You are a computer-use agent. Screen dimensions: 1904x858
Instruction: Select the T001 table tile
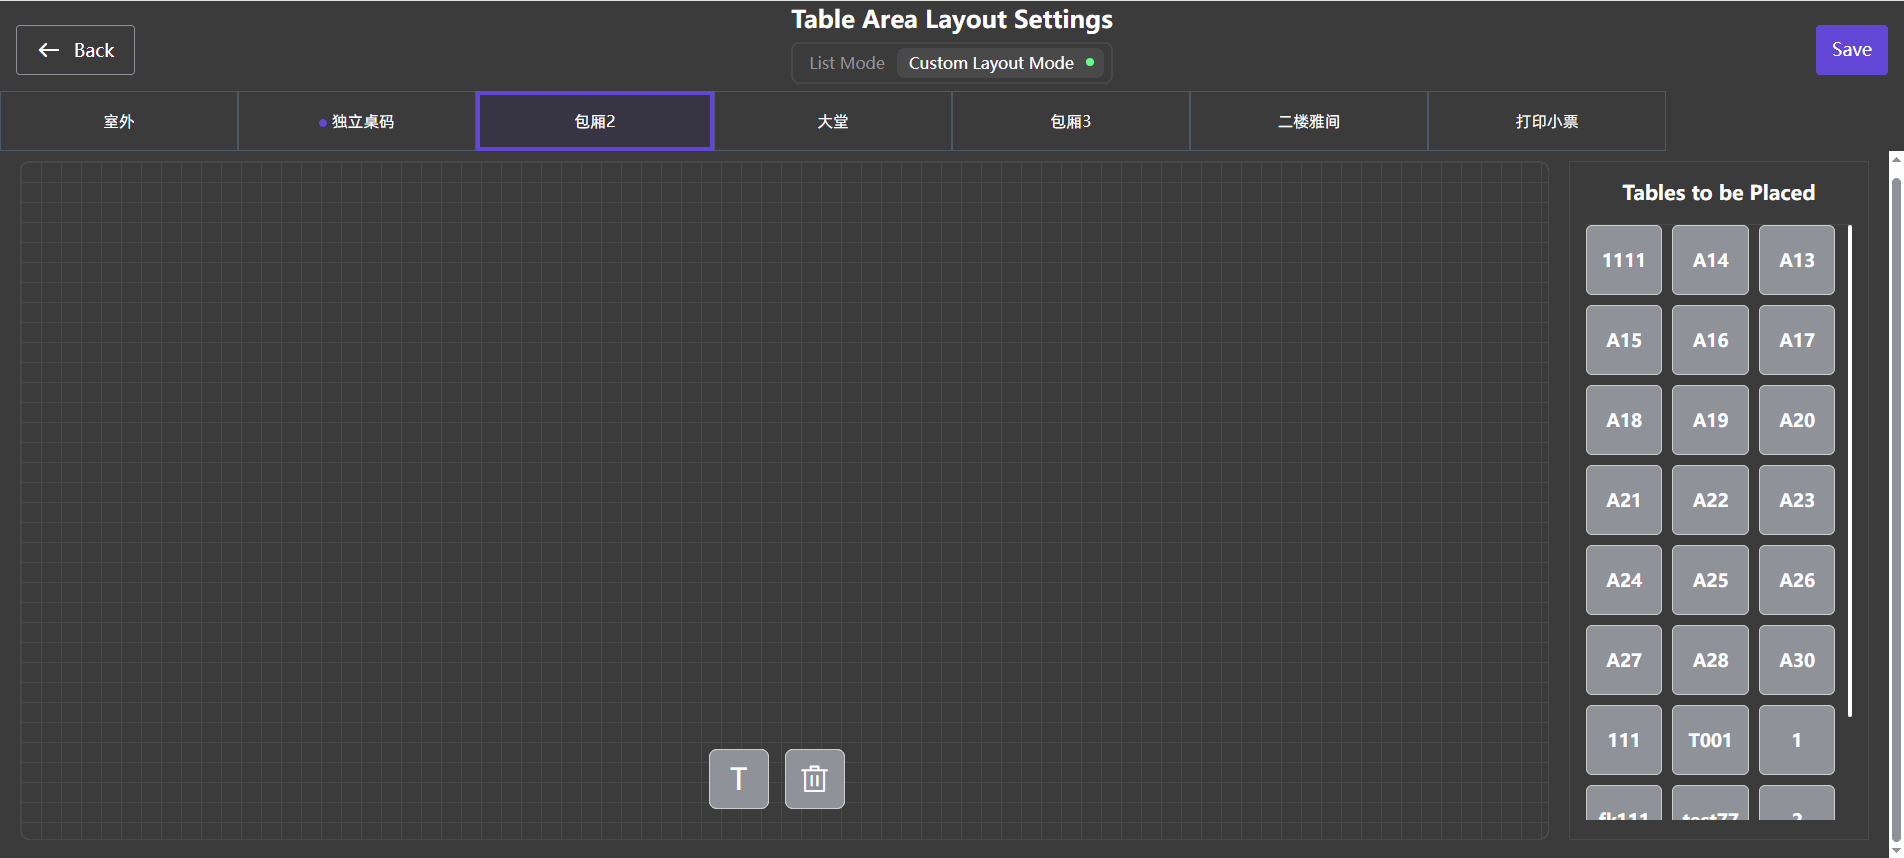click(x=1710, y=740)
